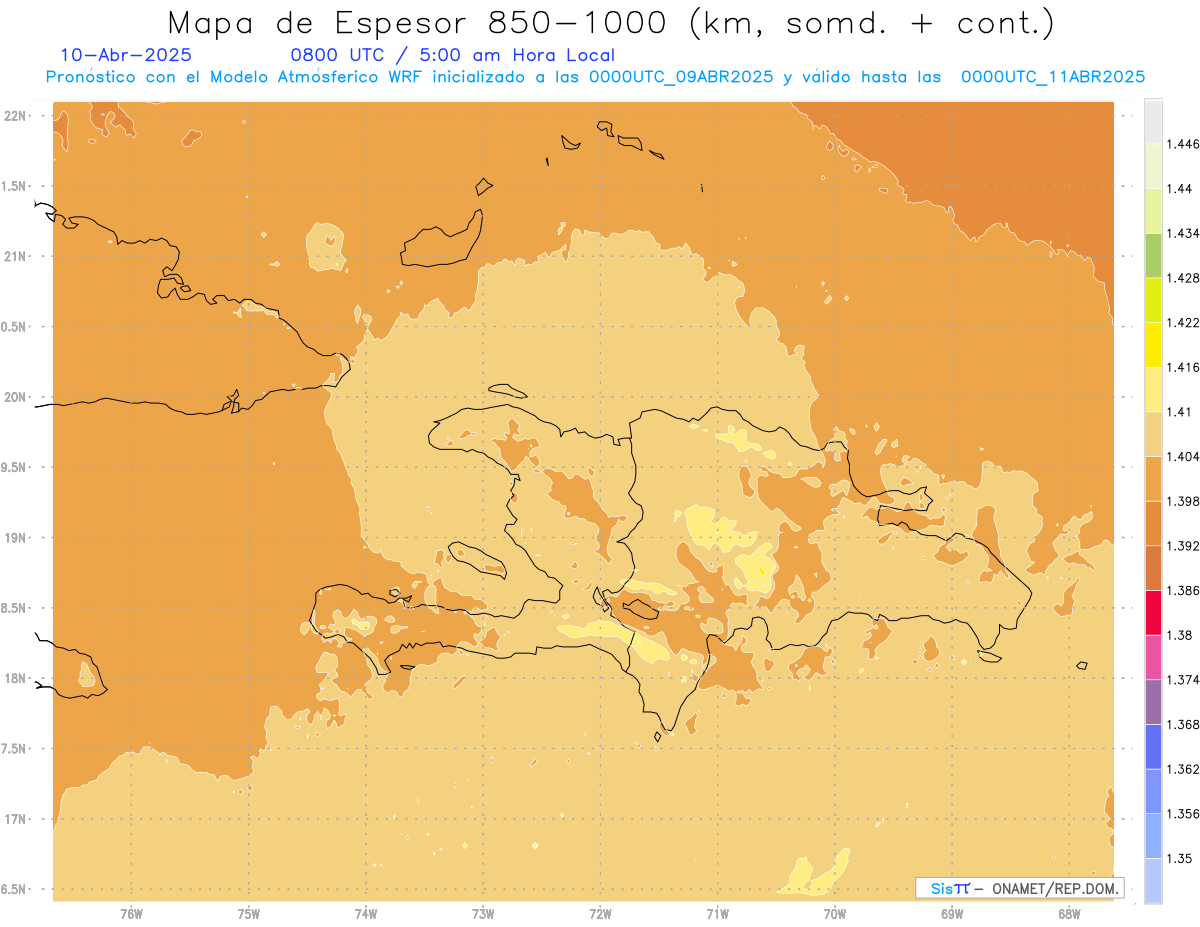Click the legend value '1.404'
This screenshot has width=1200, height=927.
pyautogui.click(x=1182, y=457)
